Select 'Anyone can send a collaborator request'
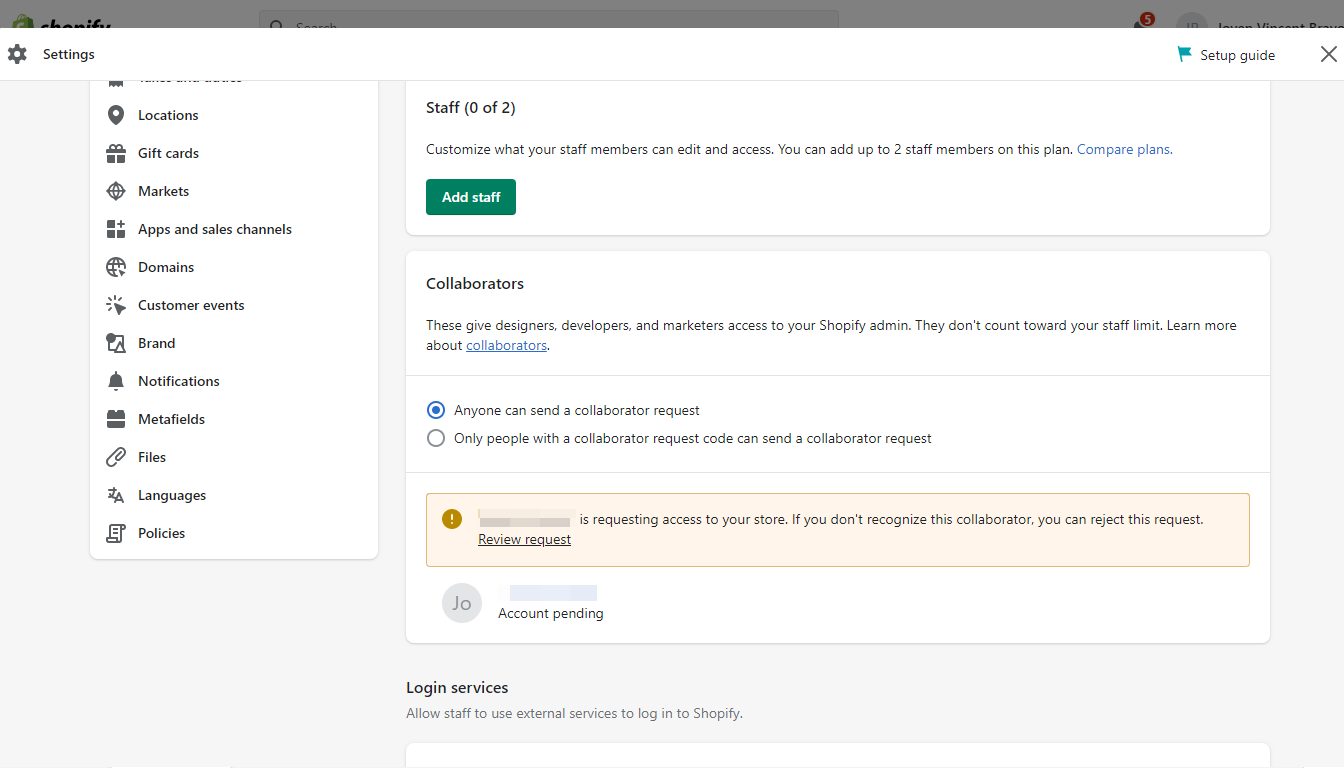The image size is (1344, 768). (435, 409)
